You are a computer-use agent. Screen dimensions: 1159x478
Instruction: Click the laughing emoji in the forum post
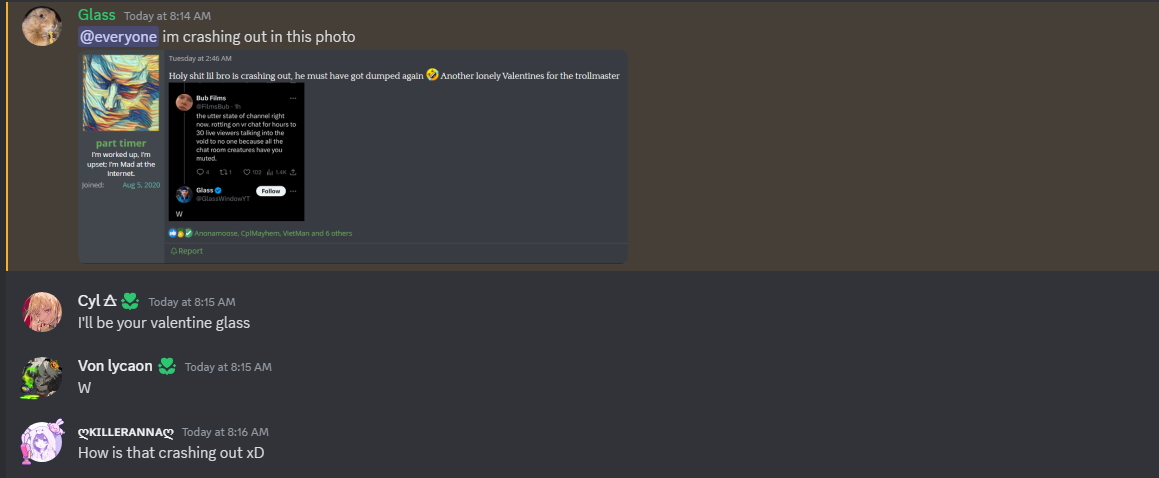pos(432,75)
